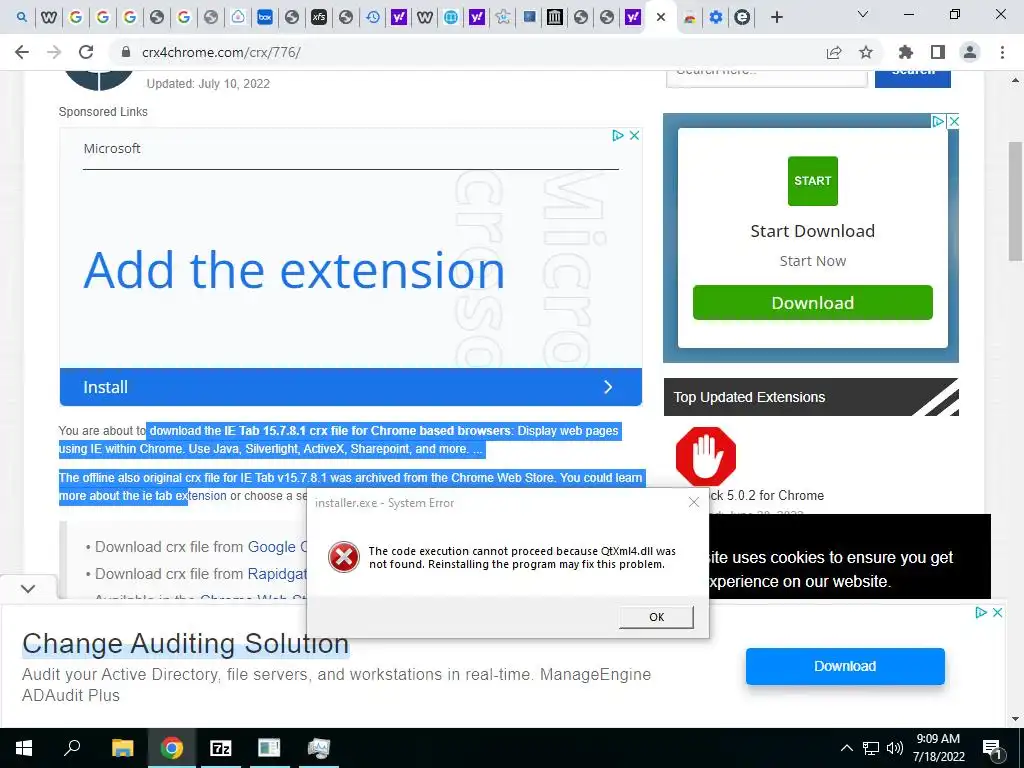1024x768 pixels.
Task: Click 'Change Auditing Solution' ad headline
Action: (x=185, y=643)
